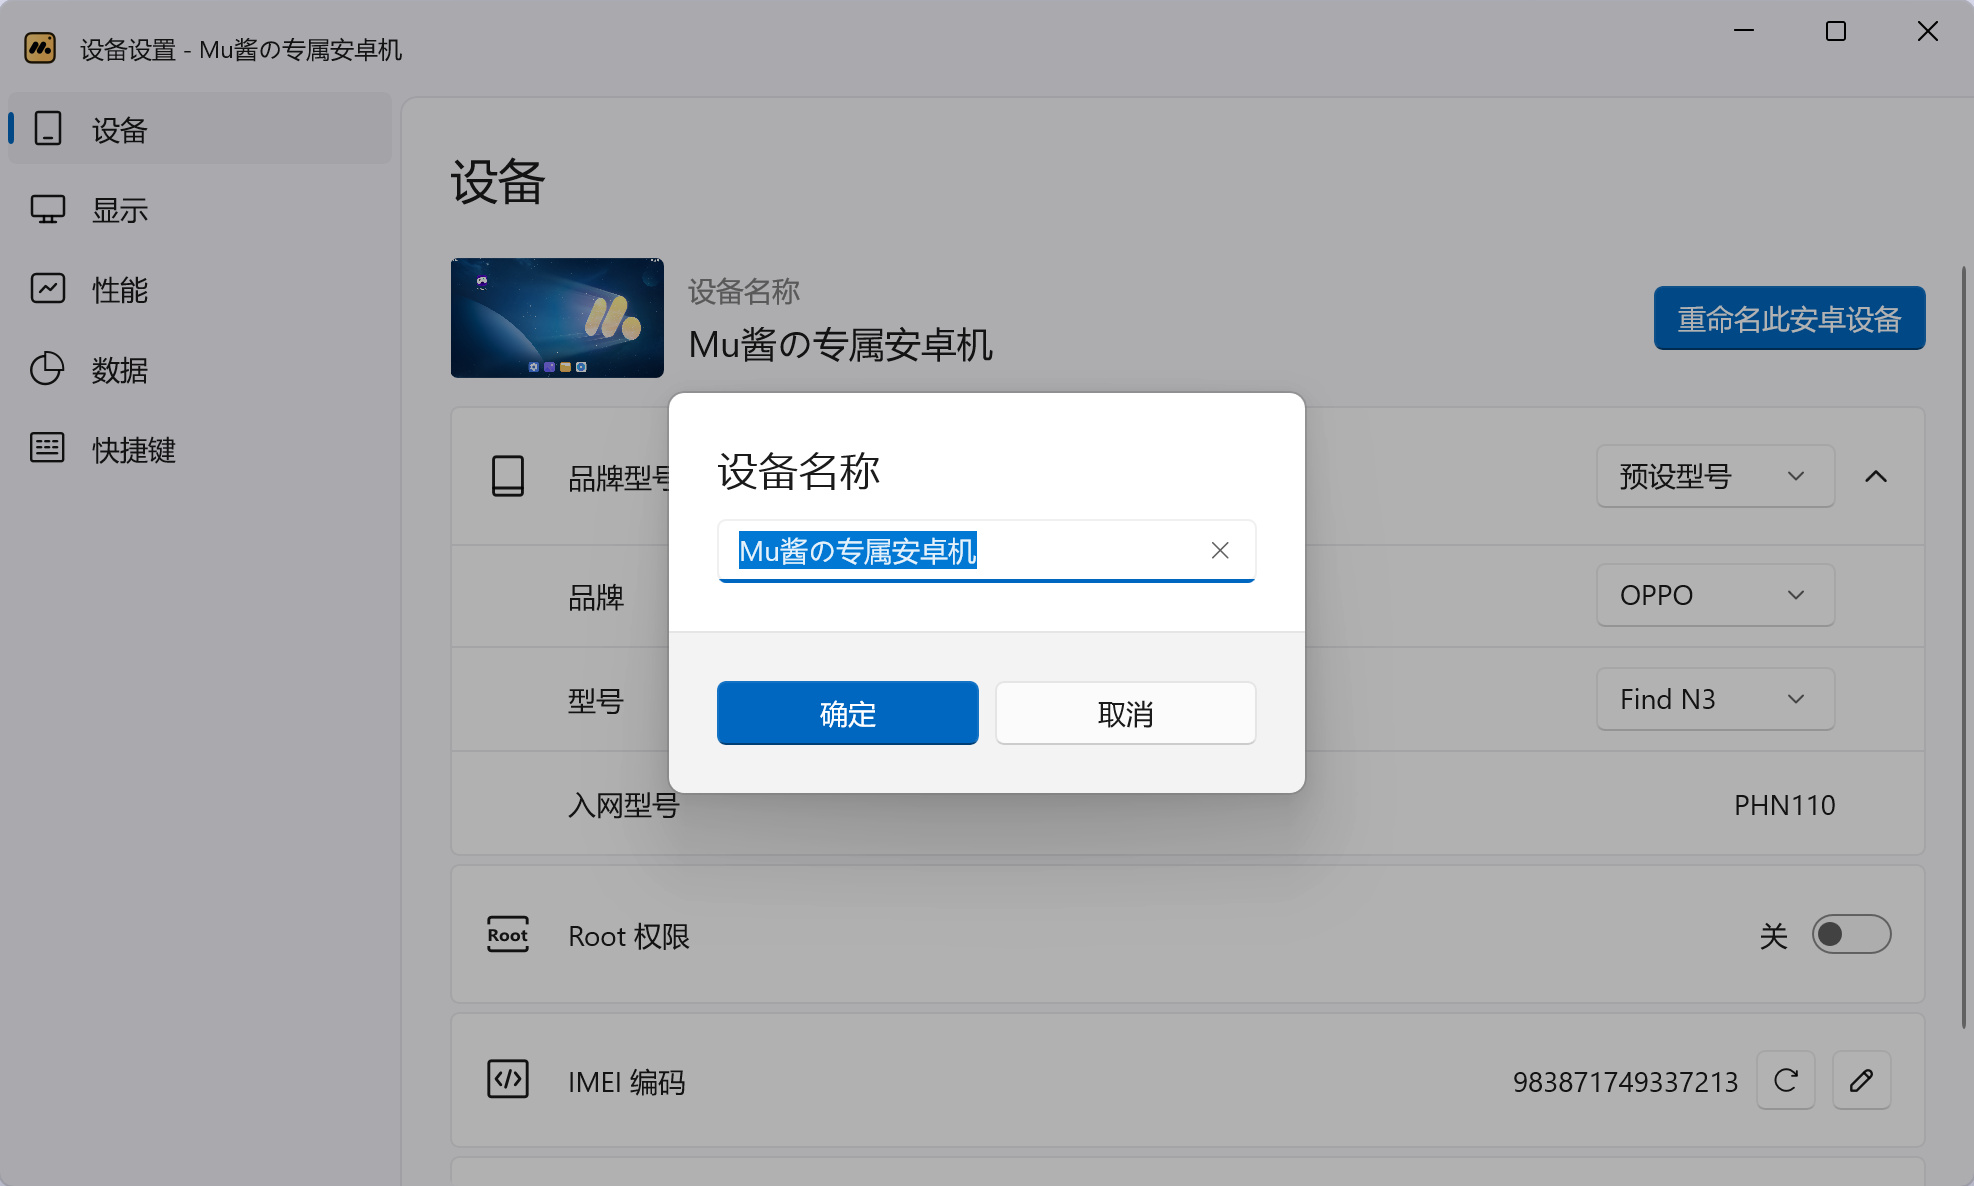
Task: Clear the device name text with X
Action: tap(1220, 550)
